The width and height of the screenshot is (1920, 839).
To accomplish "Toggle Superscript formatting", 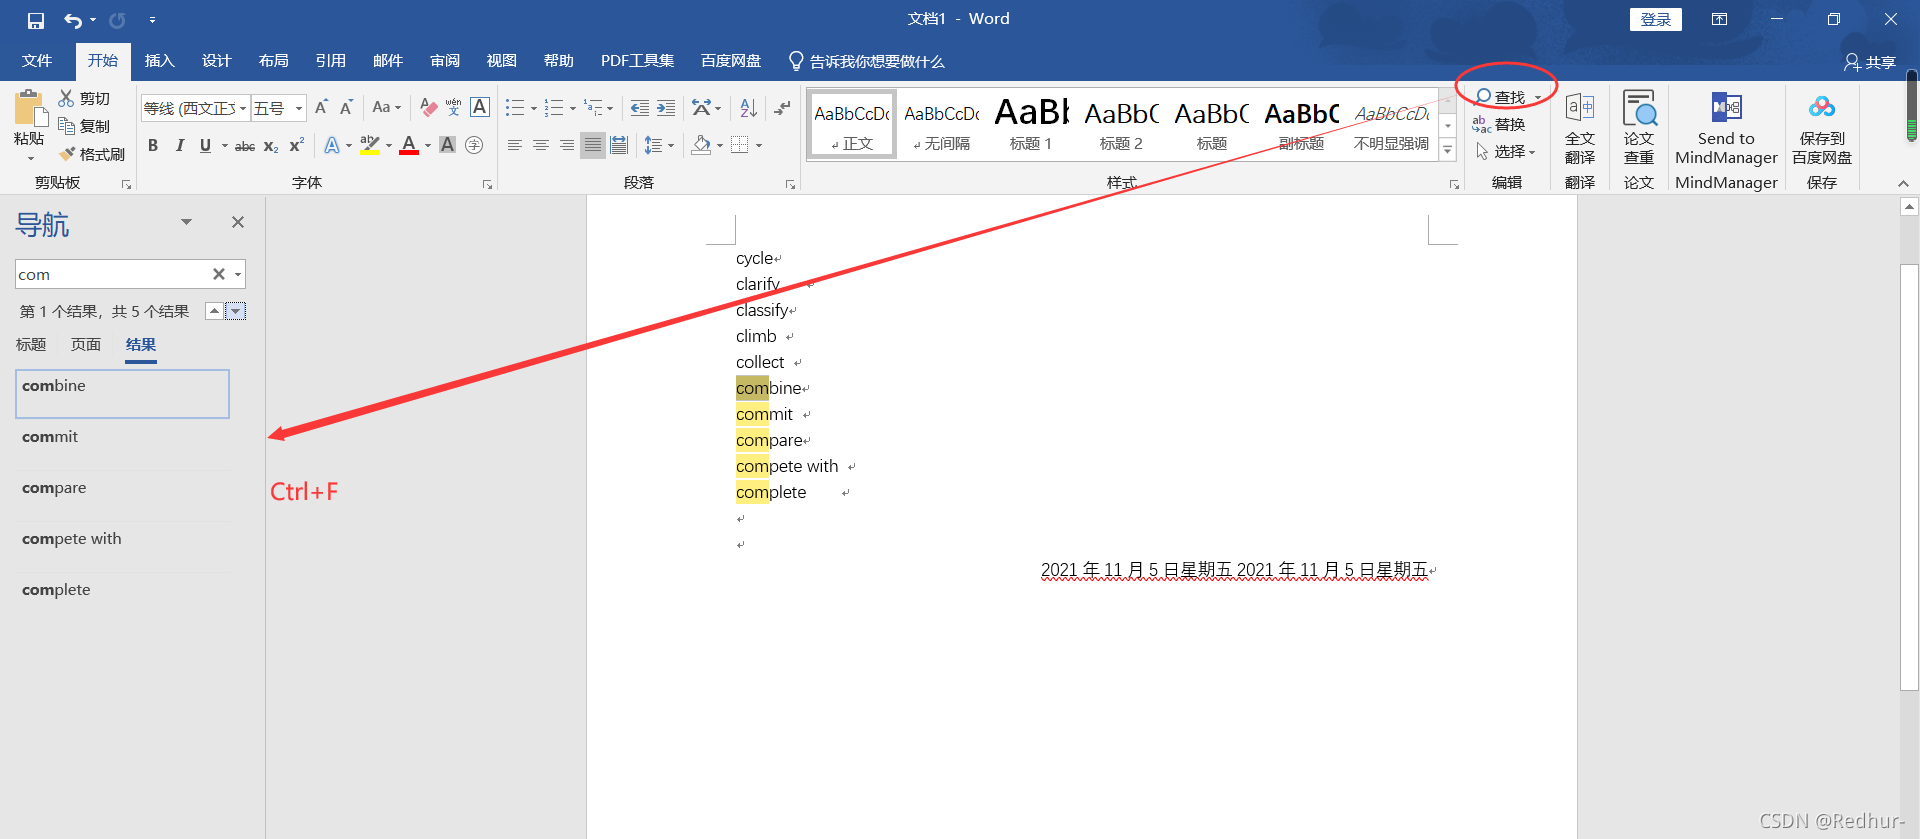I will point(297,145).
